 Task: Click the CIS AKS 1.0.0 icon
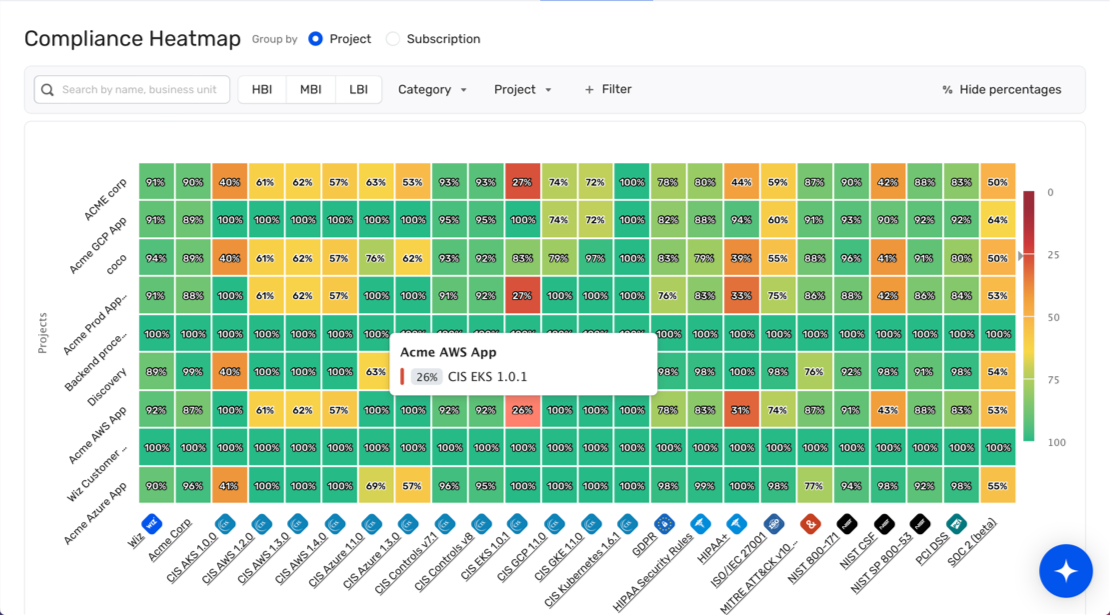click(225, 524)
